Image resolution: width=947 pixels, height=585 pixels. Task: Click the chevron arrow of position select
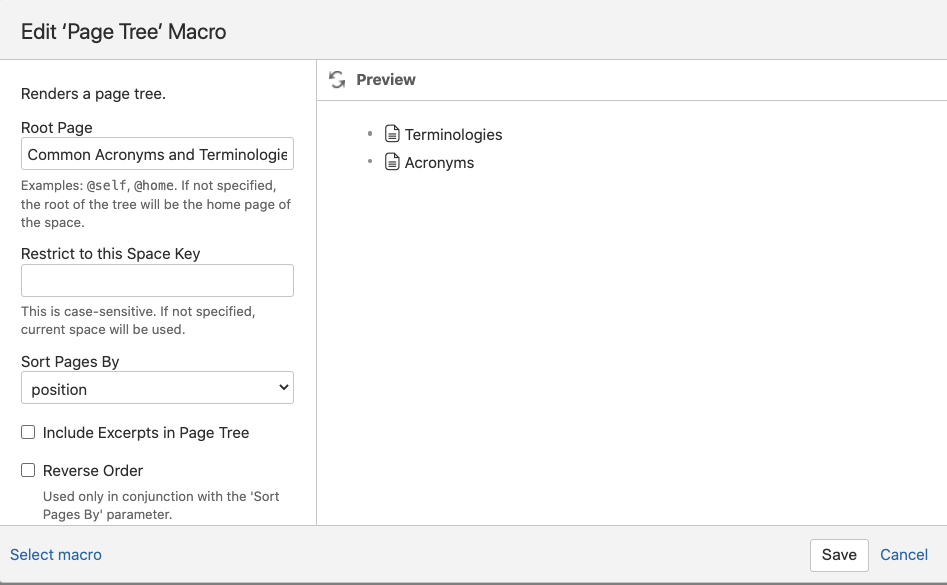283,388
